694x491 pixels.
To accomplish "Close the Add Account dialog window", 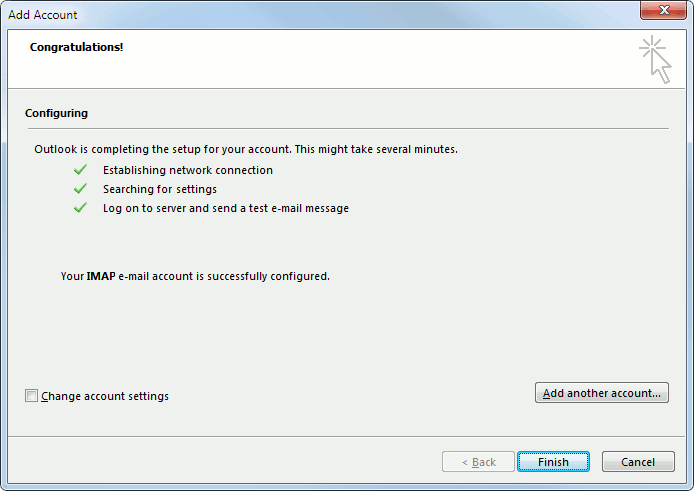I will click(662, 13).
